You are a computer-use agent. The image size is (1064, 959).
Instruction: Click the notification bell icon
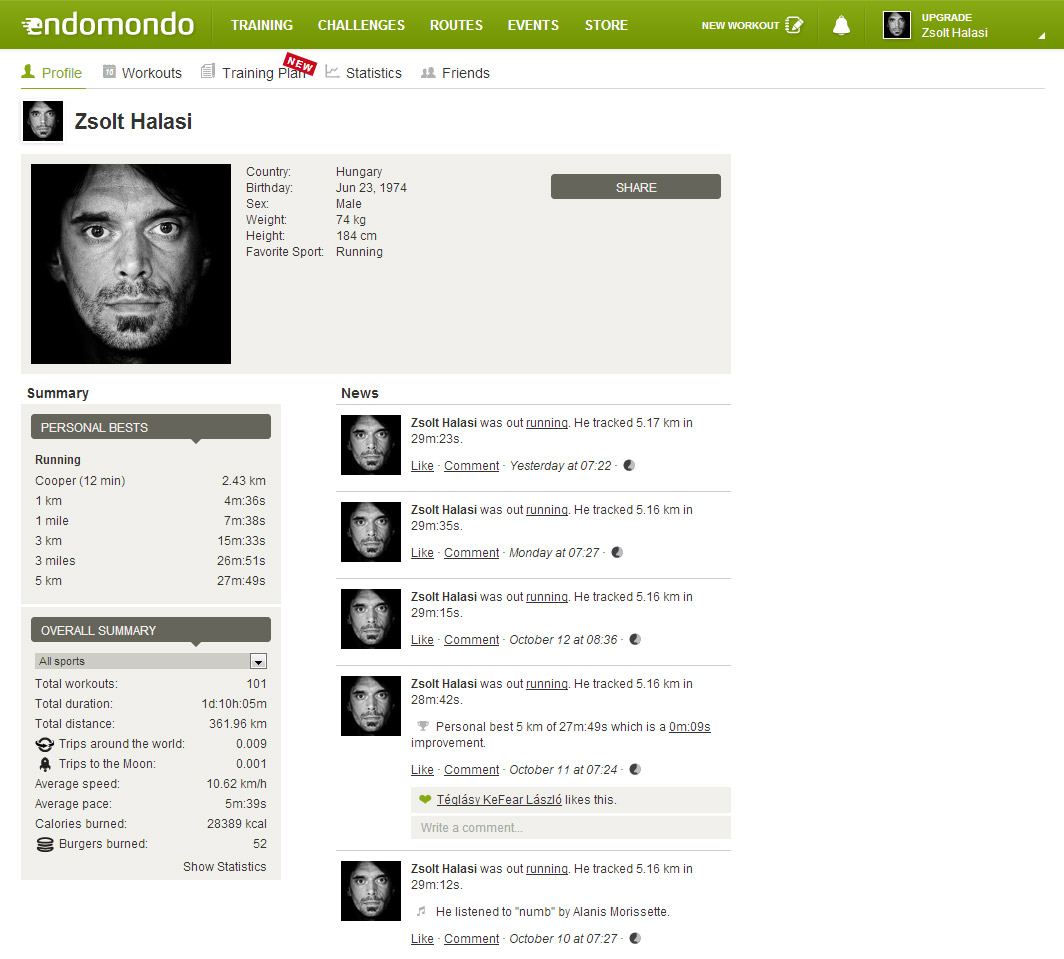pyautogui.click(x=841, y=25)
